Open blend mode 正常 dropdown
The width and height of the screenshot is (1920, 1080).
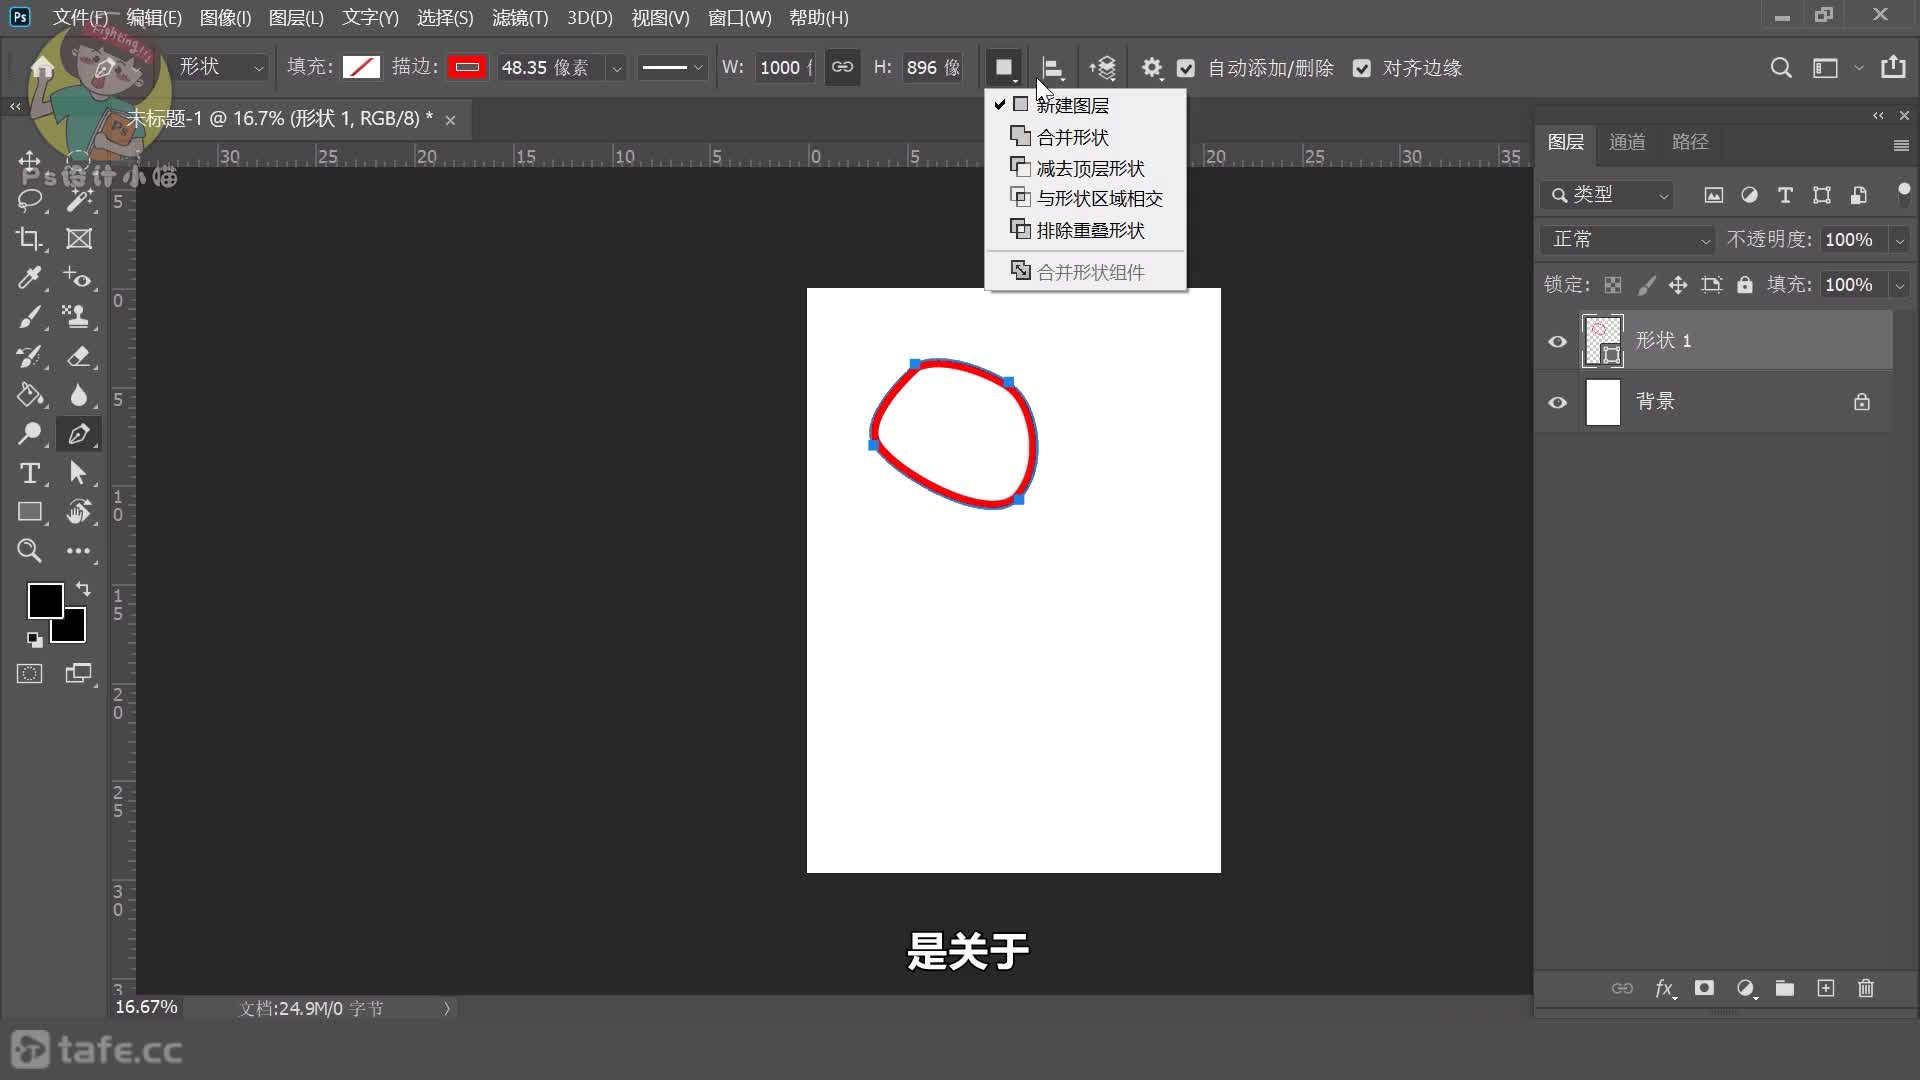tap(1627, 240)
